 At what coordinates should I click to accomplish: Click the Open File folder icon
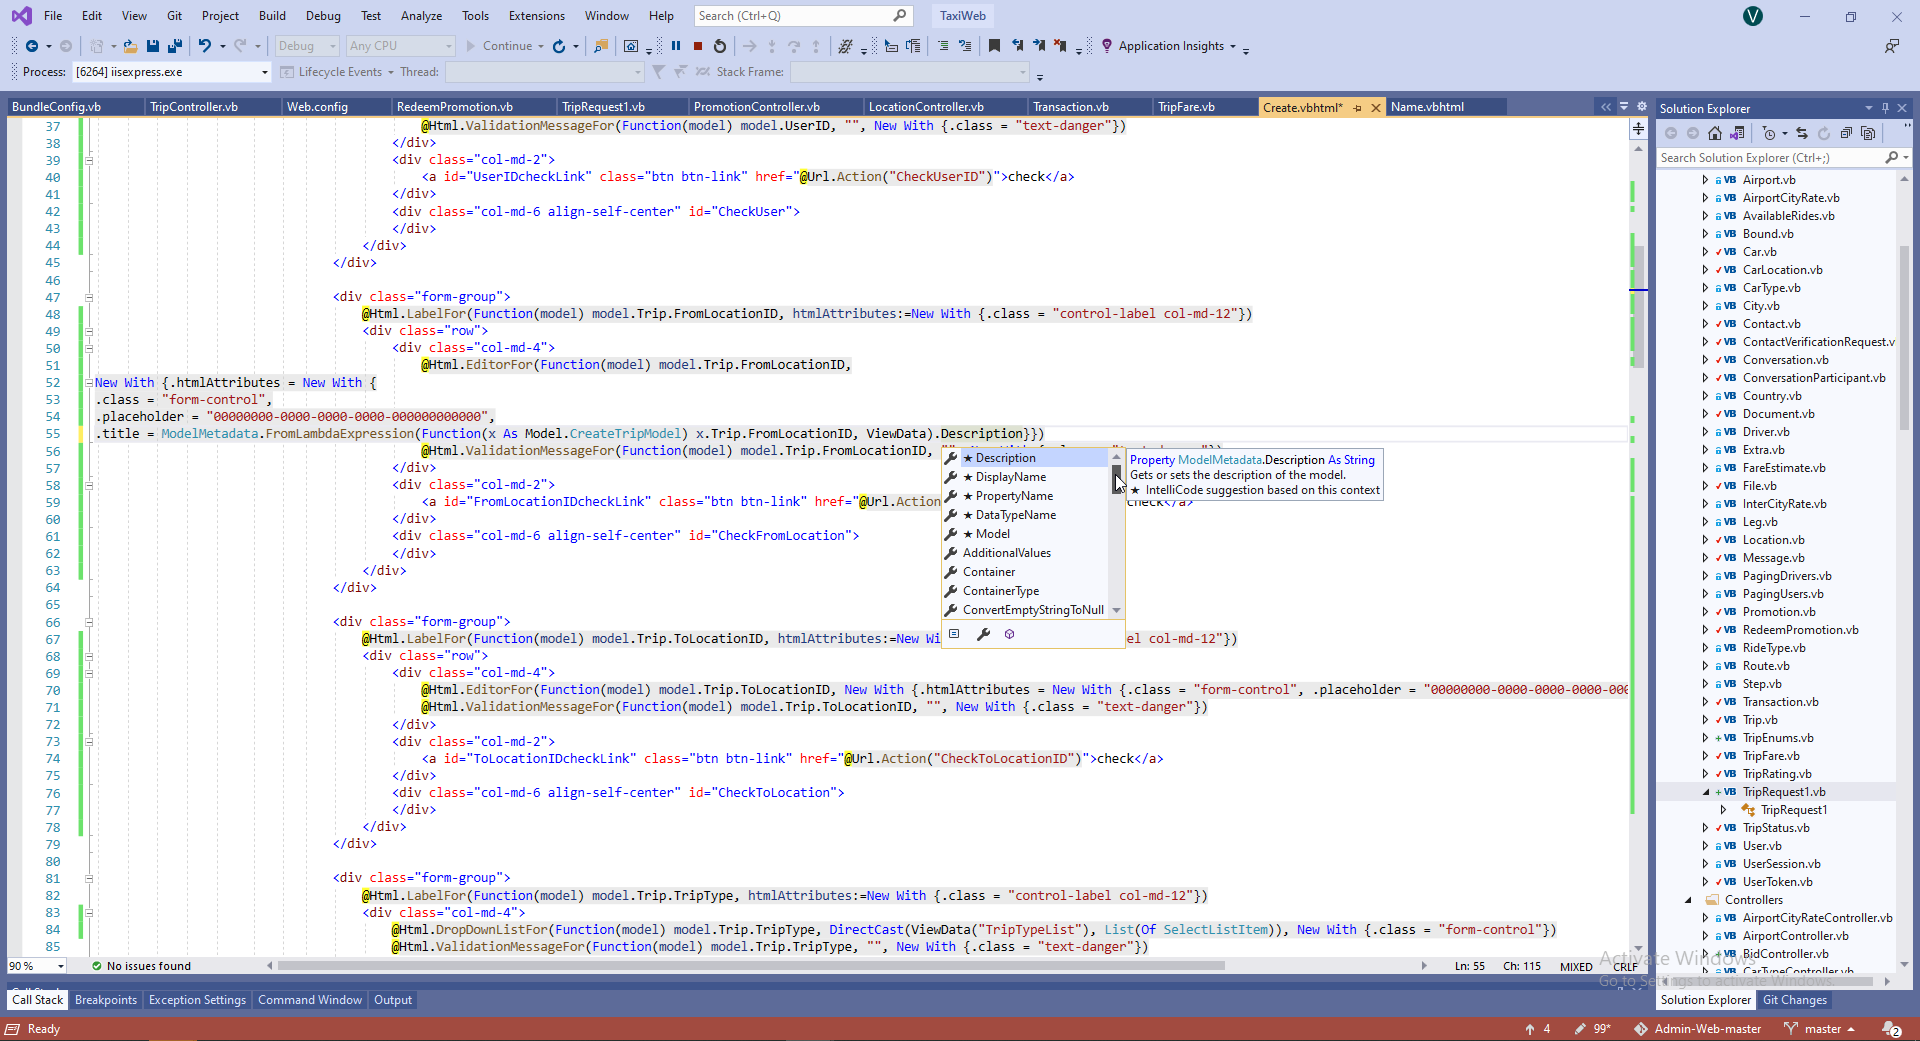point(130,46)
